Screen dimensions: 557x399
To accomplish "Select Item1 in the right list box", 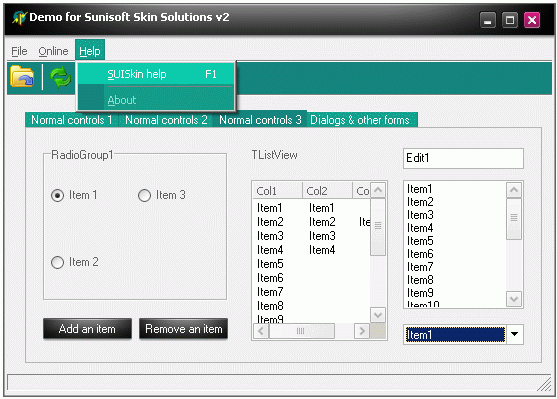I will [x=420, y=189].
